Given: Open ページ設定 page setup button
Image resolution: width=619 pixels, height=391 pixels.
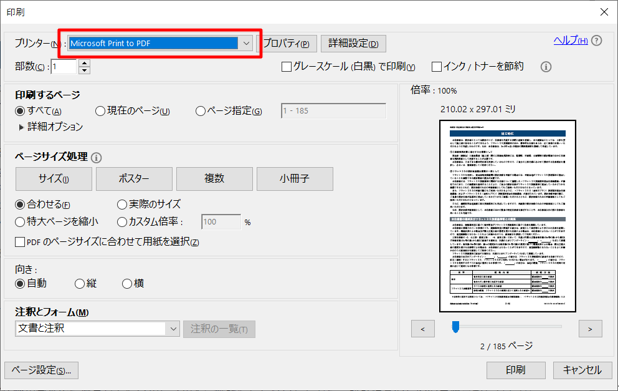Looking at the screenshot, I should [41, 370].
